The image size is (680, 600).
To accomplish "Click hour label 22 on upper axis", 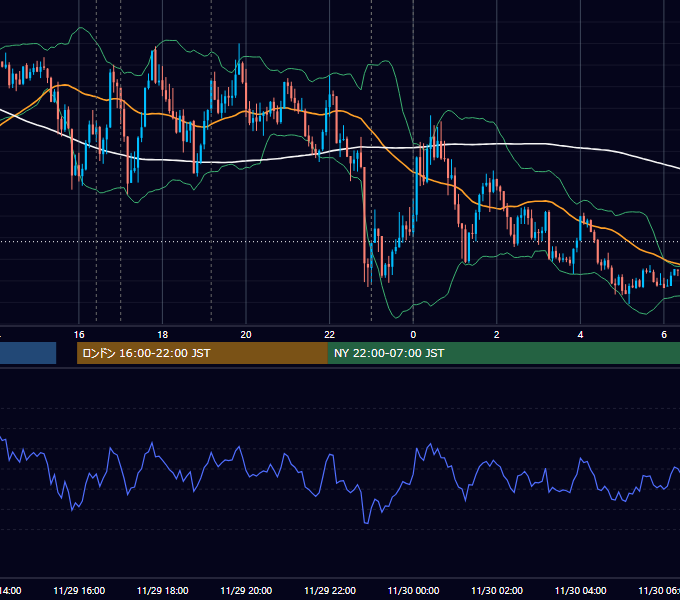I will 330,335.
